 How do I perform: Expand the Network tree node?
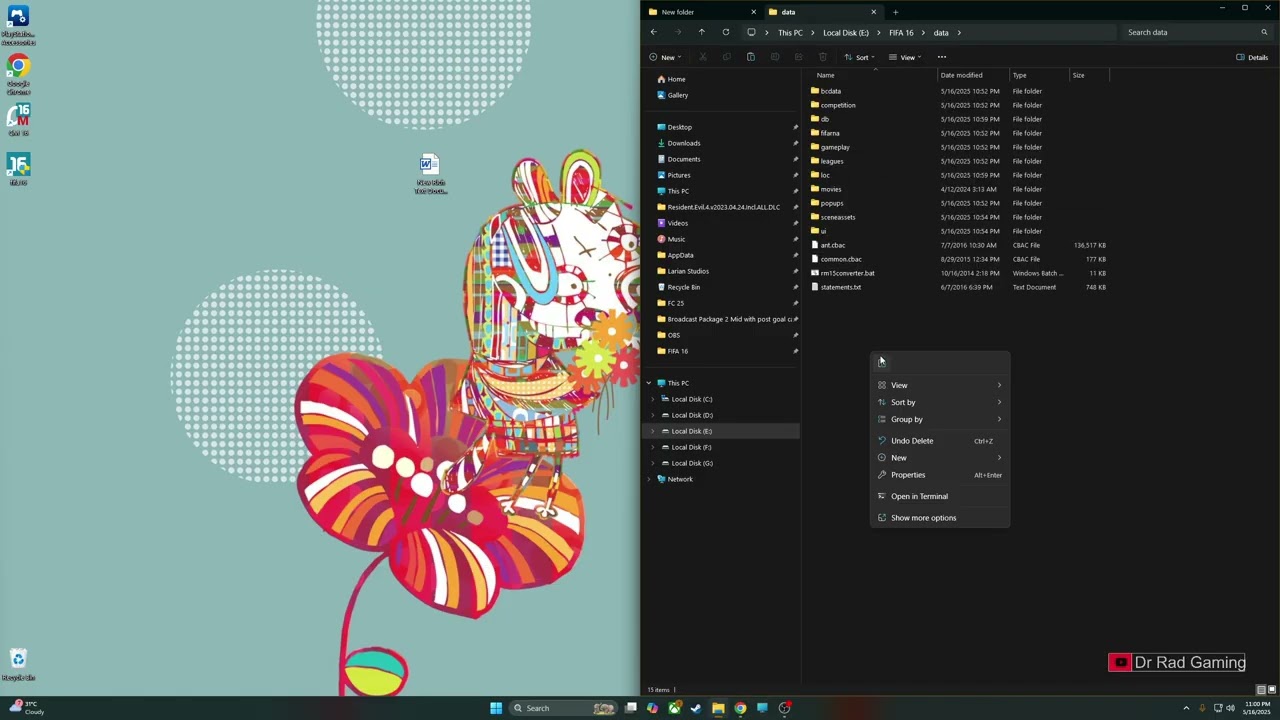coord(648,479)
